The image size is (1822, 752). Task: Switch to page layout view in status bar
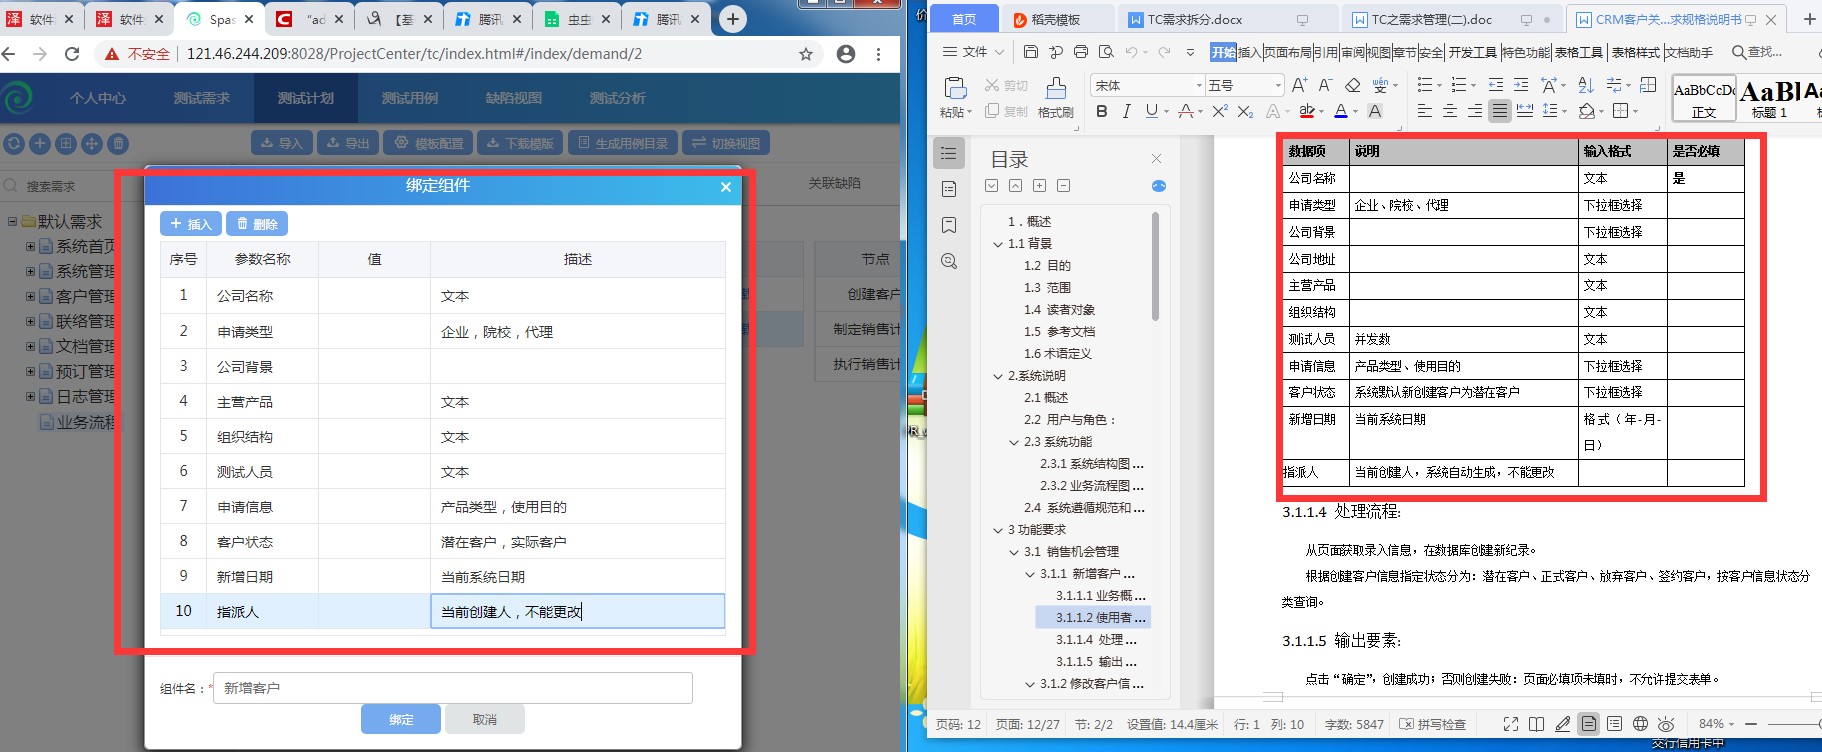pyautogui.click(x=1589, y=724)
